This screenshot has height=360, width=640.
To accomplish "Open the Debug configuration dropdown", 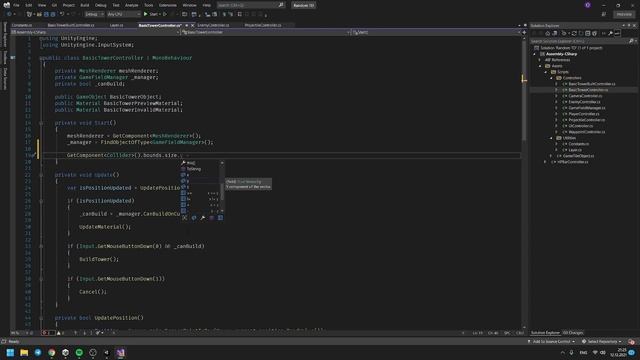I will [x=94, y=14].
